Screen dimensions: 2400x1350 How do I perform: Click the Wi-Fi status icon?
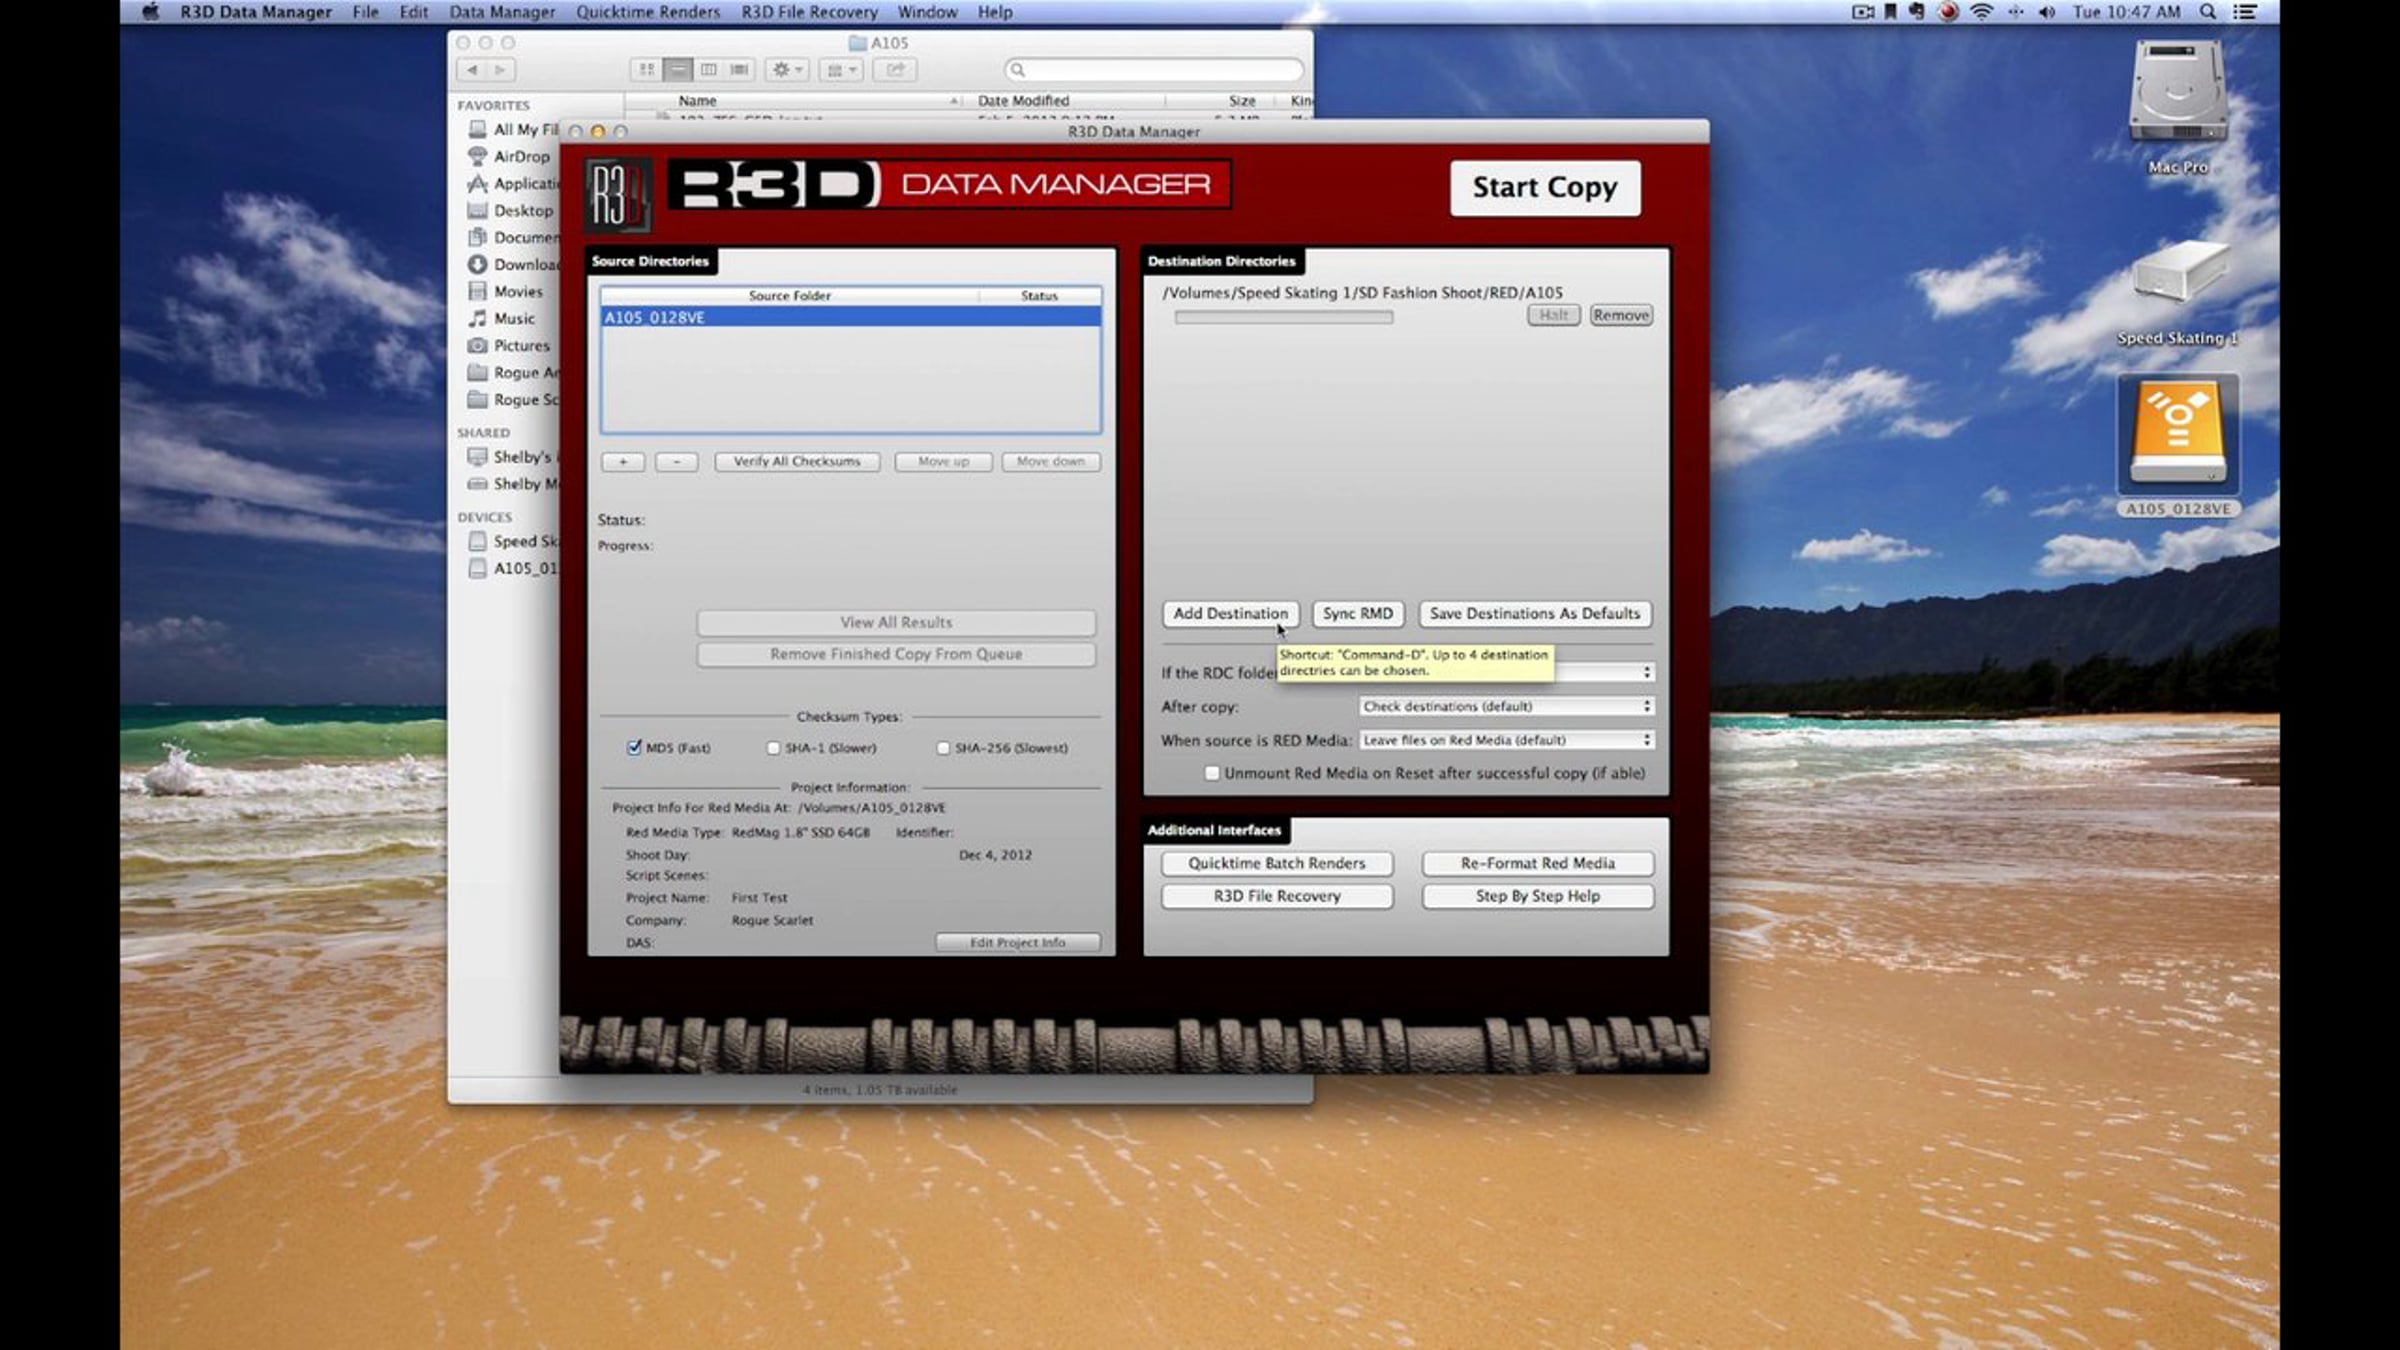(x=1980, y=12)
